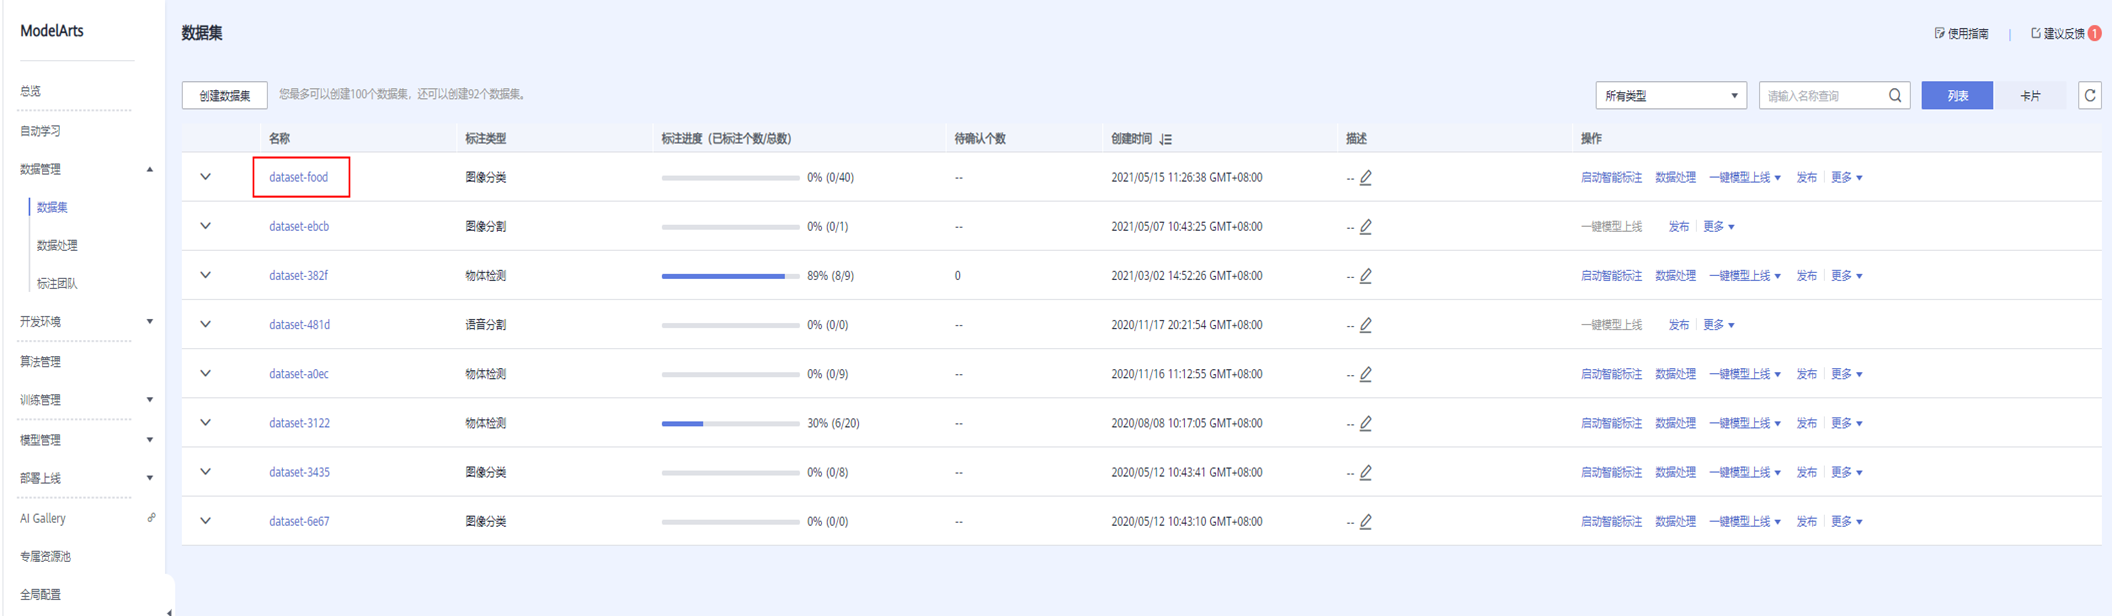2112x616 pixels.
Task: Open 更多 dropdown for dataset-ebcb
Action: pyautogui.click(x=1718, y=227)
